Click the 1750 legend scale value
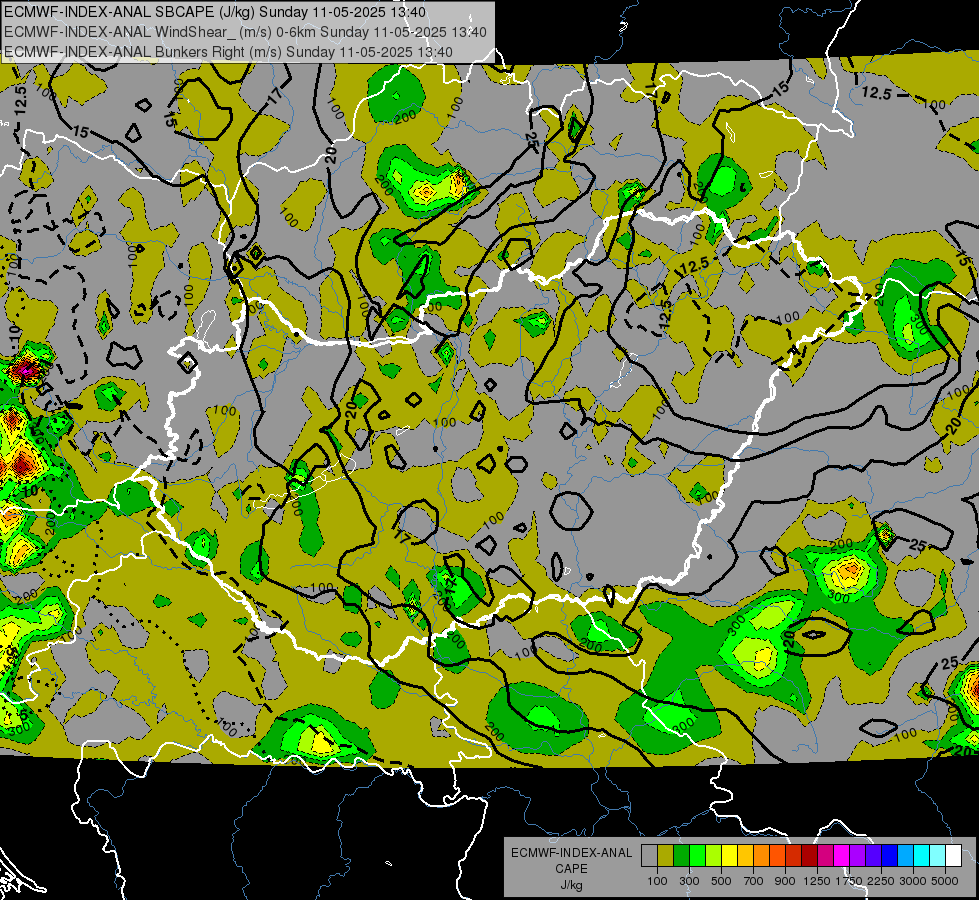The height and width of the screenshot is (900, 979). [x=849, y=881]
